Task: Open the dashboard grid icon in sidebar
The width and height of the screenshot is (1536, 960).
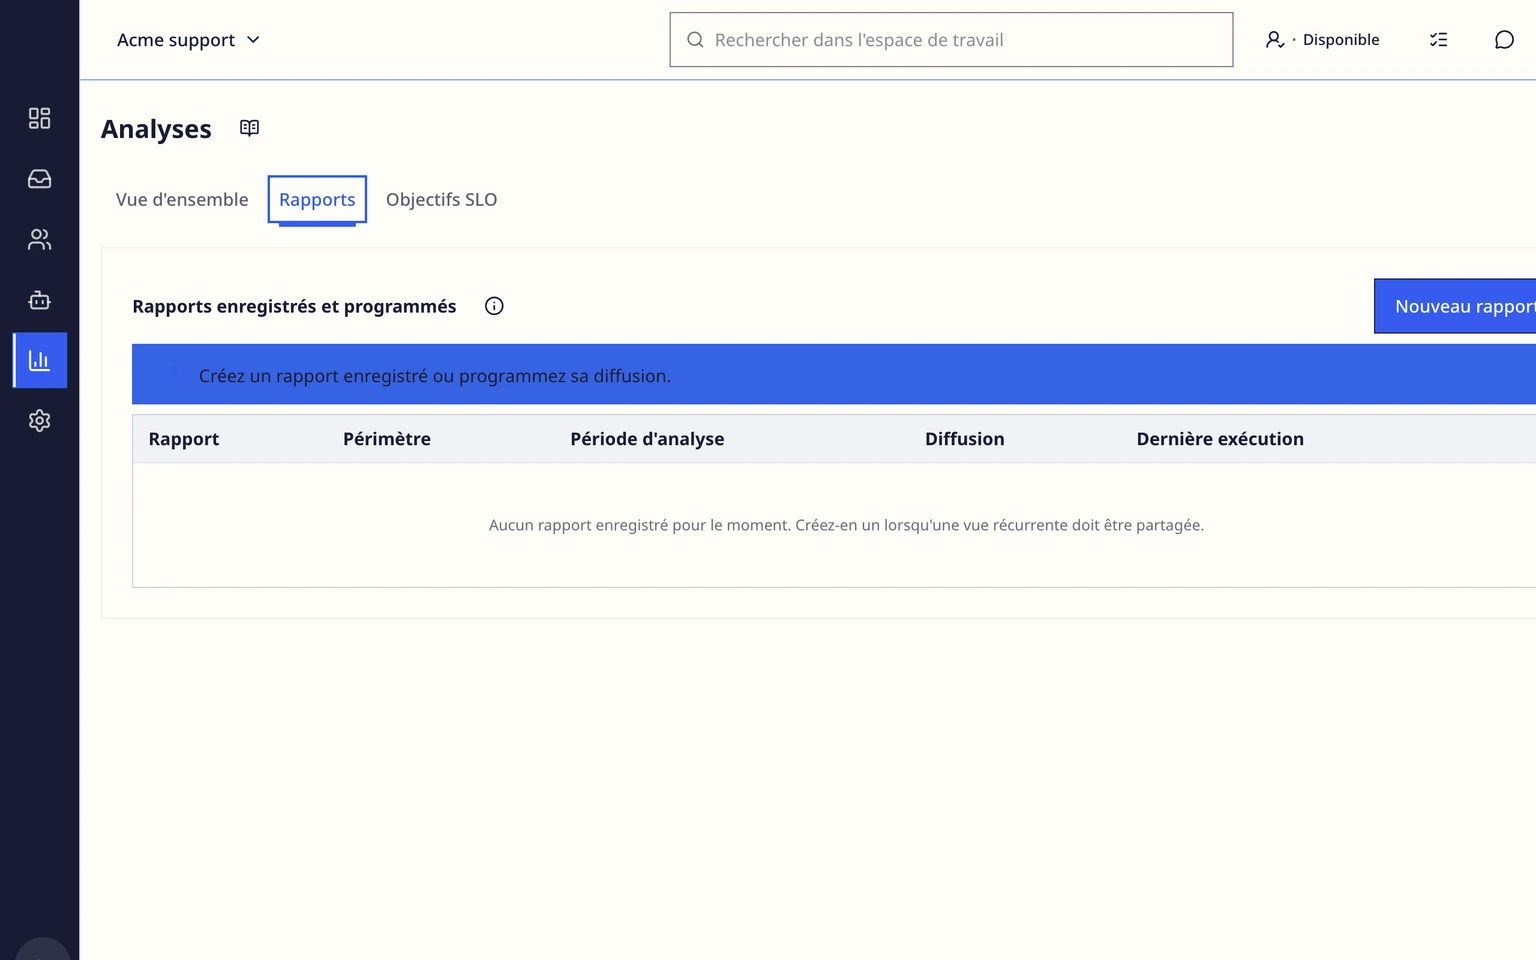Action: point(39,118)
